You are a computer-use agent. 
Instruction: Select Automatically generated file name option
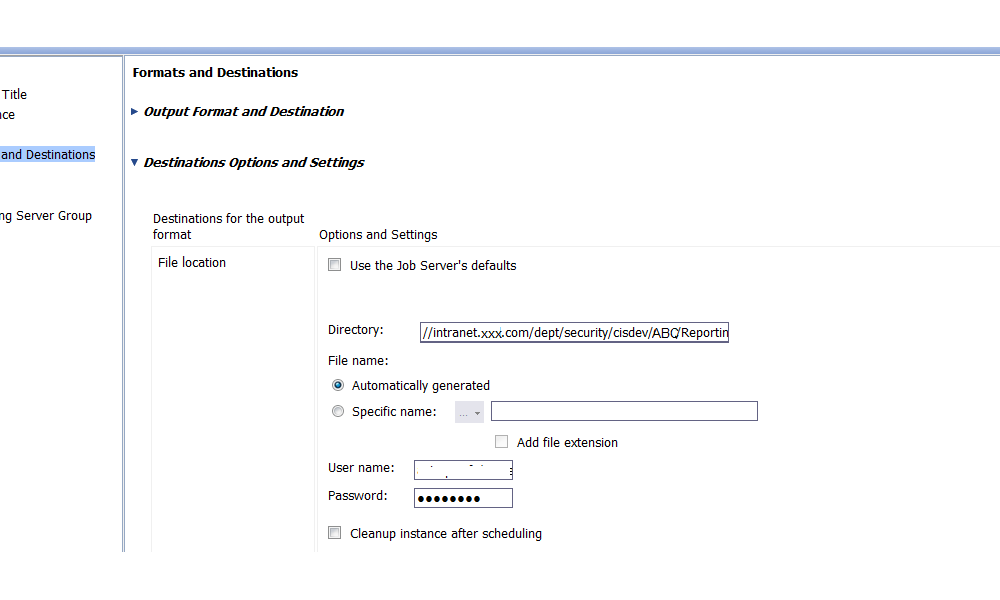[338, 385]
